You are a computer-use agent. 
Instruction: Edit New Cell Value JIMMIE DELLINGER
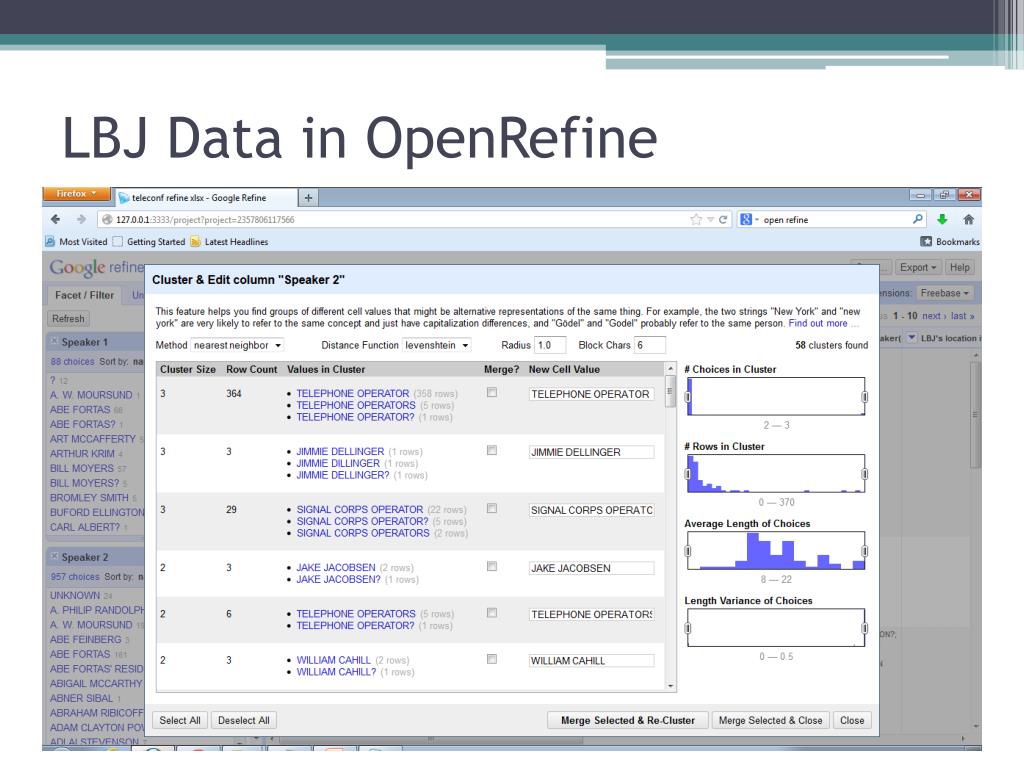coord(591,452)
